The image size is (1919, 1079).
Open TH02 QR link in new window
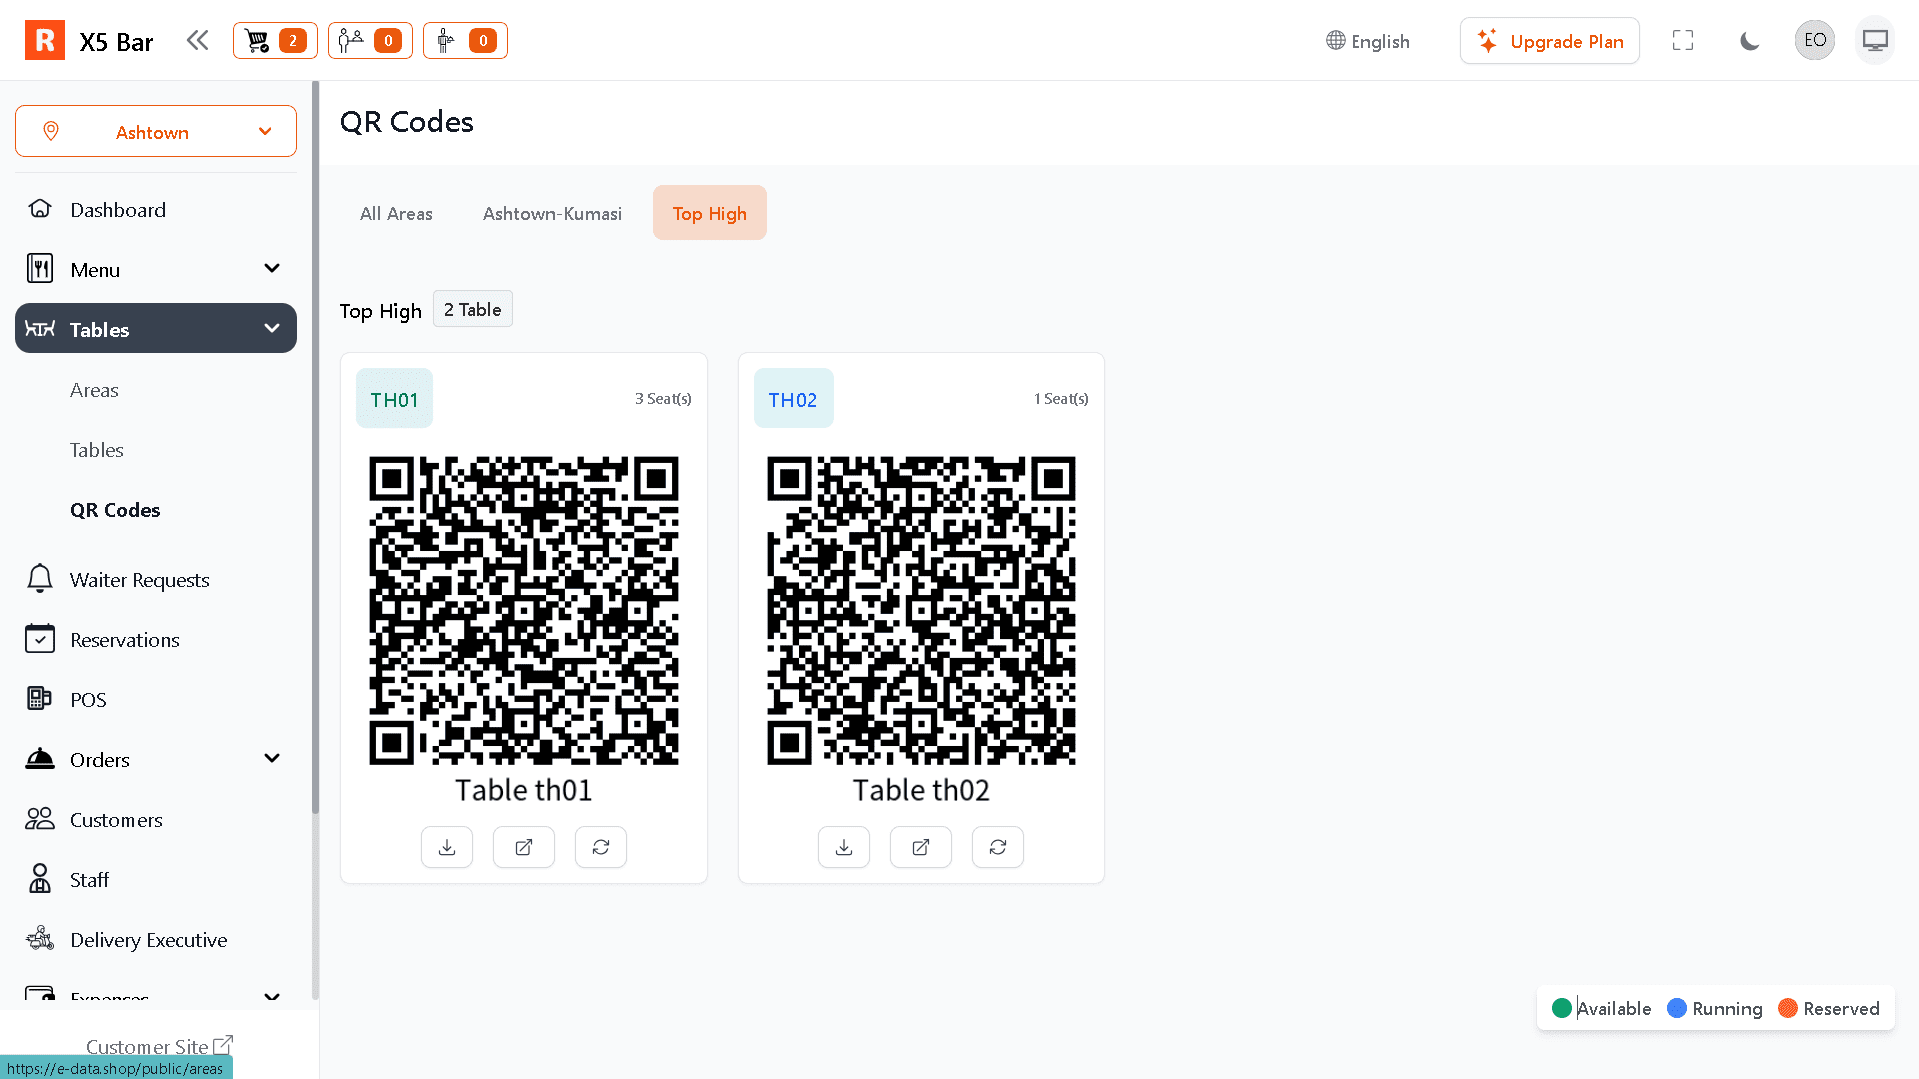click(920, 847)
